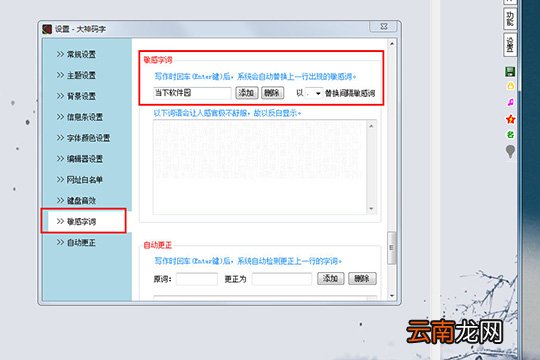Screen dimensions: 540x360
Task: Select 信息条设置 in settings sidebar
Action: click(x=80, y=117)
